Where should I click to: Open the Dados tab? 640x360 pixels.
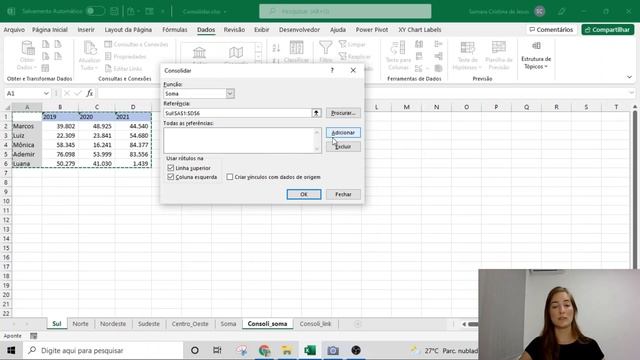pyautogui.click(x=206, y=30)
